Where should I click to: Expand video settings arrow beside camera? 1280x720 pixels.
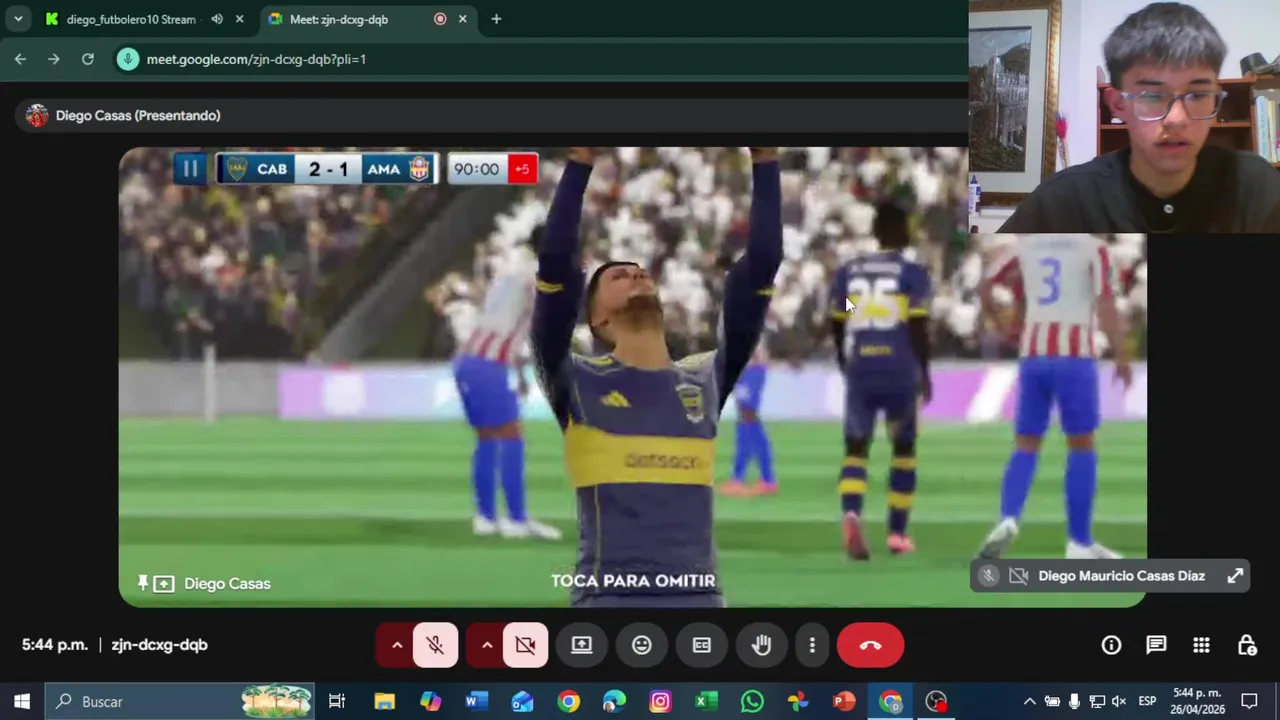(x=486, y=645)
